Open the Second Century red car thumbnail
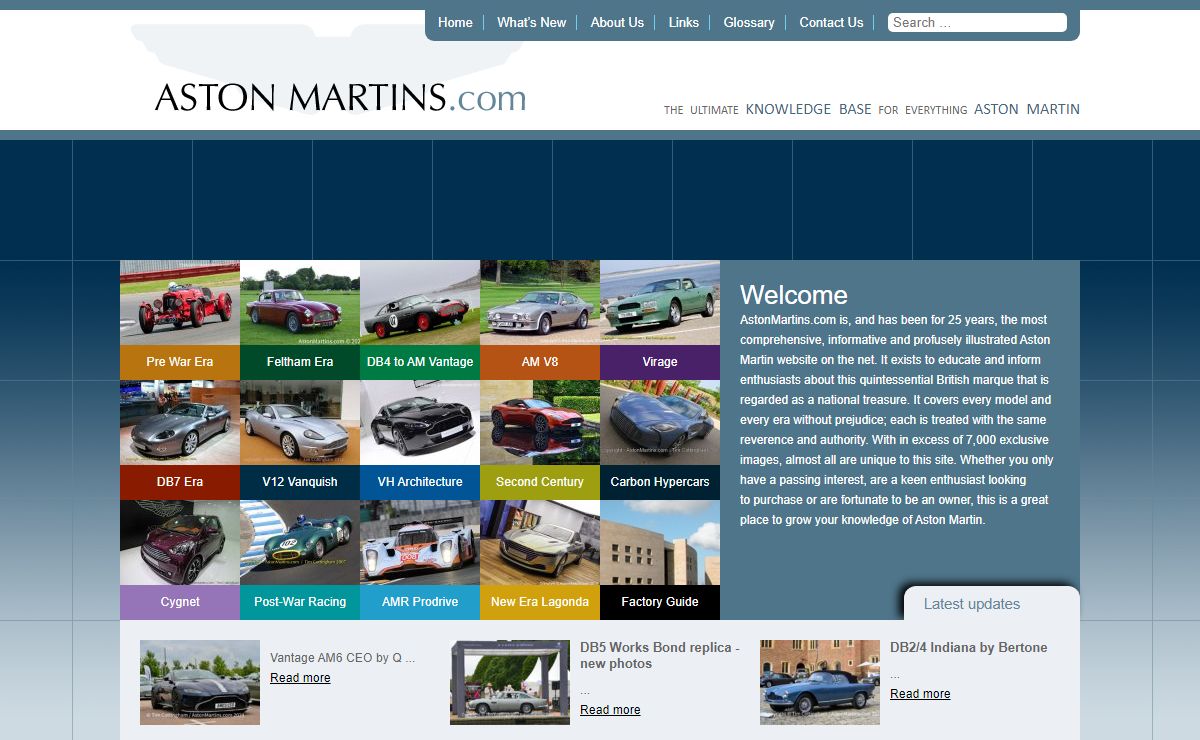The width and height of the screenshot is (1200, 740). pos(540,423)
